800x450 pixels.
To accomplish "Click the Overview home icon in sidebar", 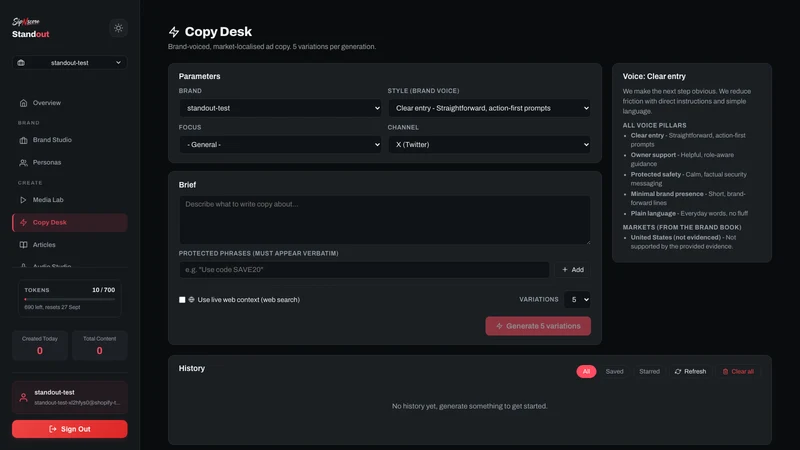I will tap(23, 103).
